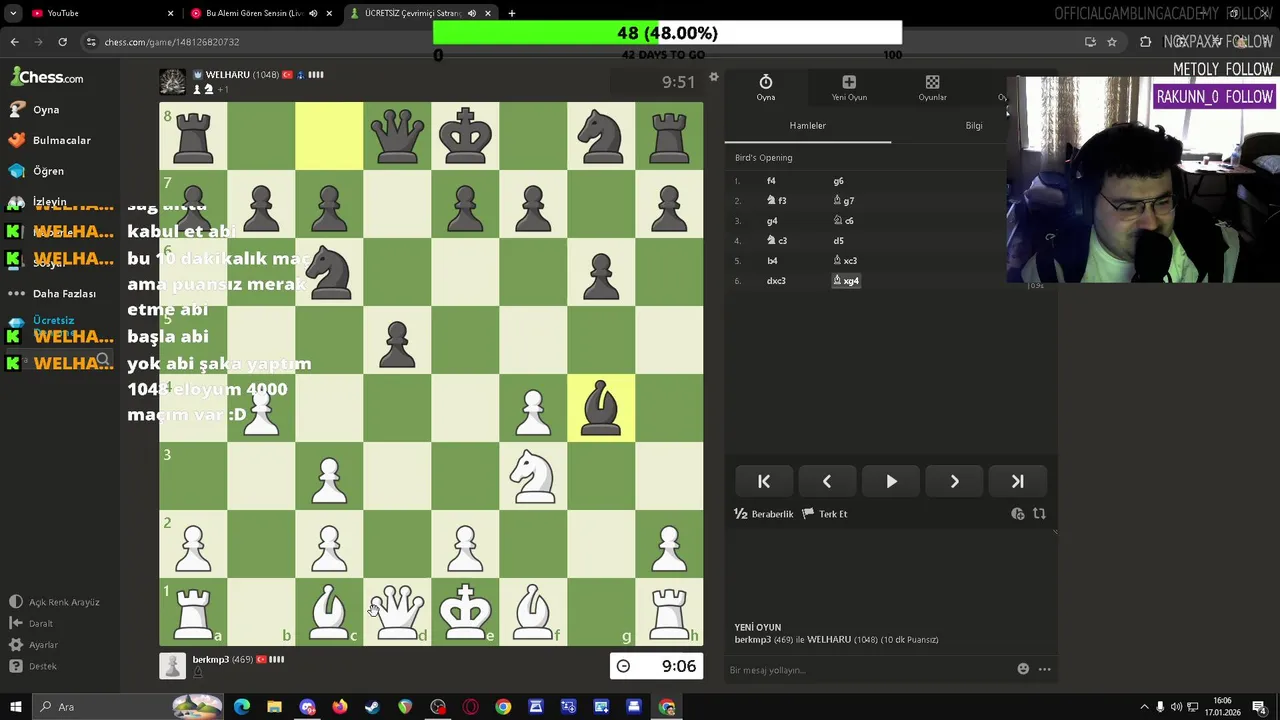Click the white queen on d1
Image resolution: width=1280 pixels, height=720 pixels.
point(397,611)
